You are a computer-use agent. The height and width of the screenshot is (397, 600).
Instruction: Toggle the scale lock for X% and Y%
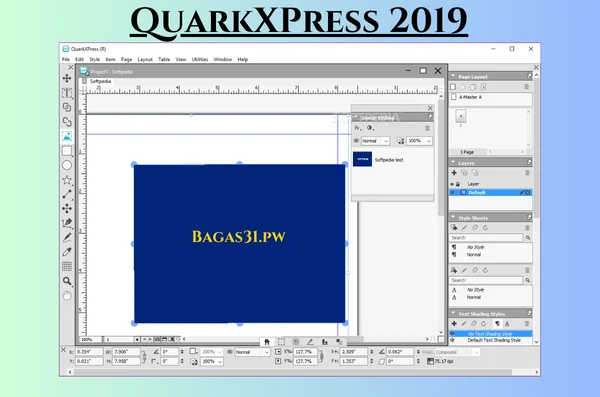point(321,357)
